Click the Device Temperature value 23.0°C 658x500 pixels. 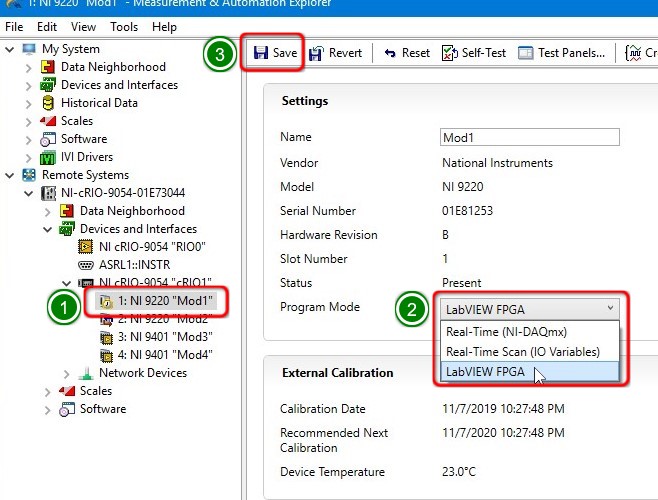click(x=459, y=472)
